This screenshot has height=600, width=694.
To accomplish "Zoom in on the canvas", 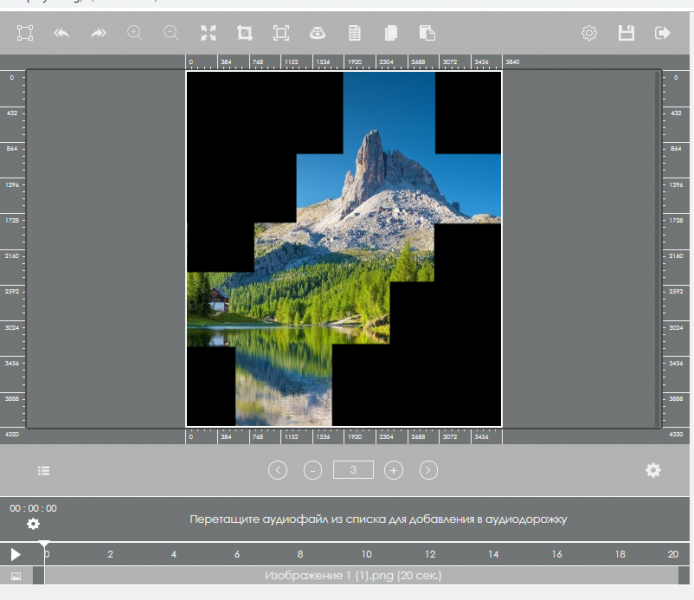I will (135, 33).
